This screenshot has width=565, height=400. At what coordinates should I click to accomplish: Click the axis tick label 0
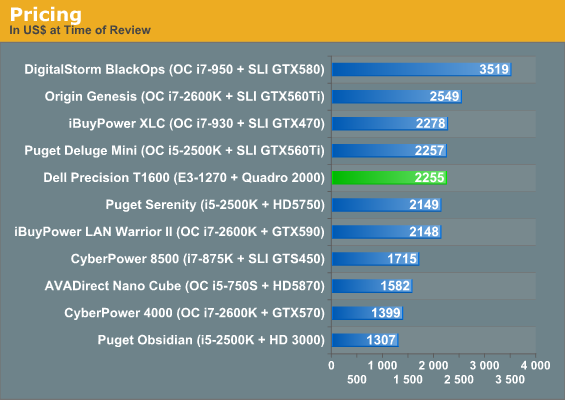(331, 366)
